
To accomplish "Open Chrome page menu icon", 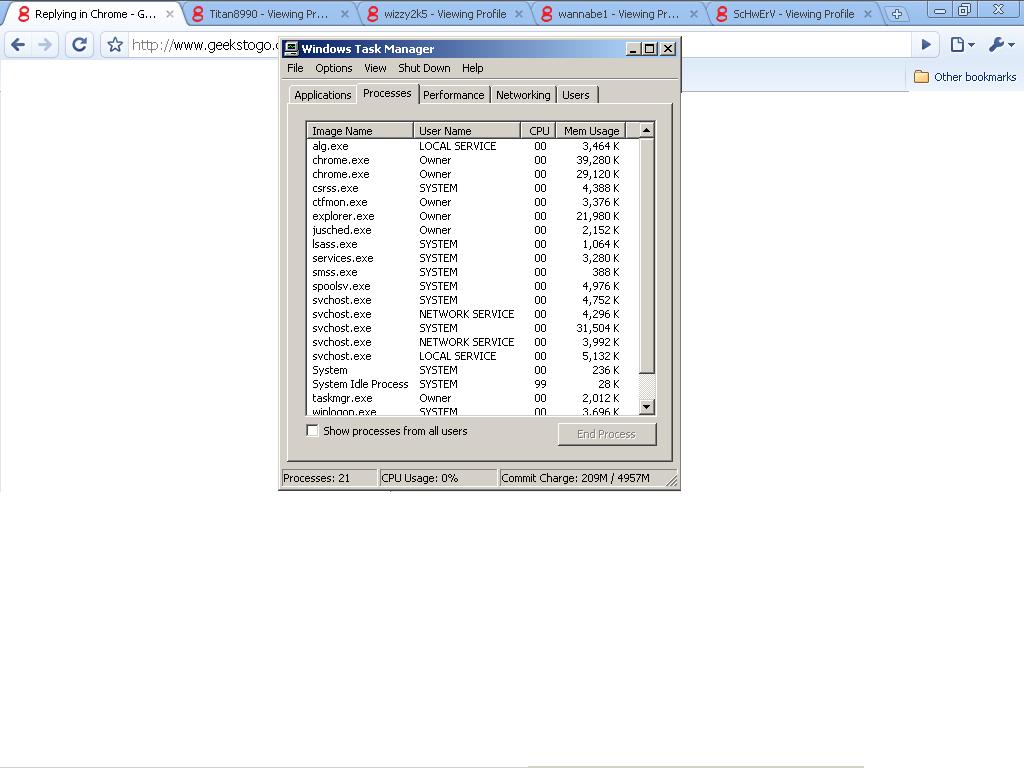I will coord(961,44).
